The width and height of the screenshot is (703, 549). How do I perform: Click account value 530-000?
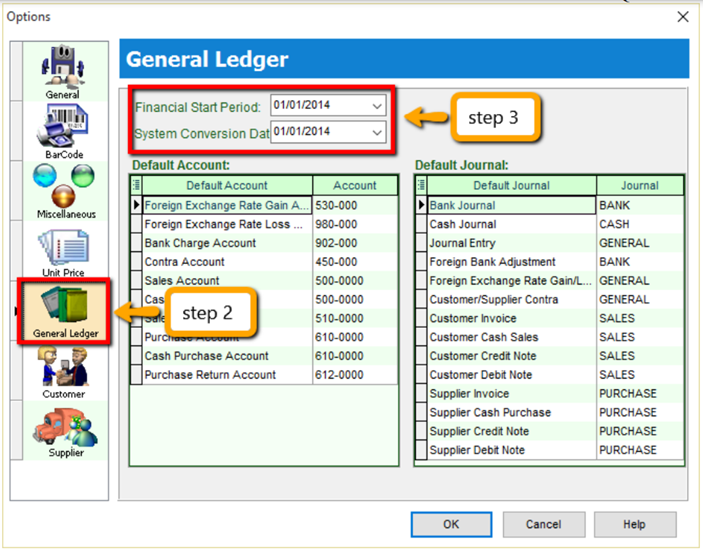pyautogui.click(x=336, y=205)
